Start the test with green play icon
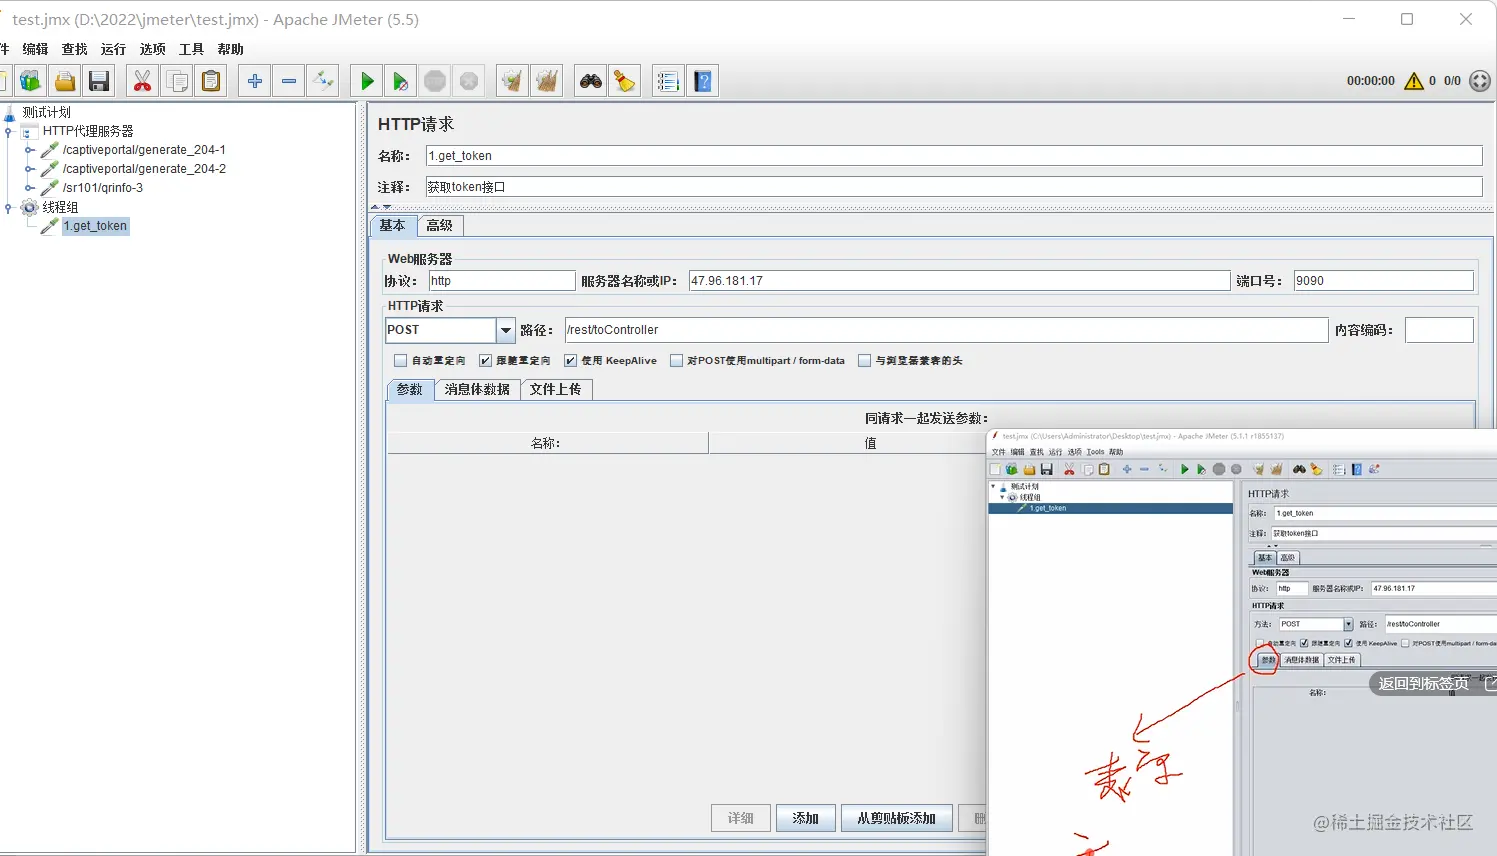 pyautogui.click(x=367, y=81)
